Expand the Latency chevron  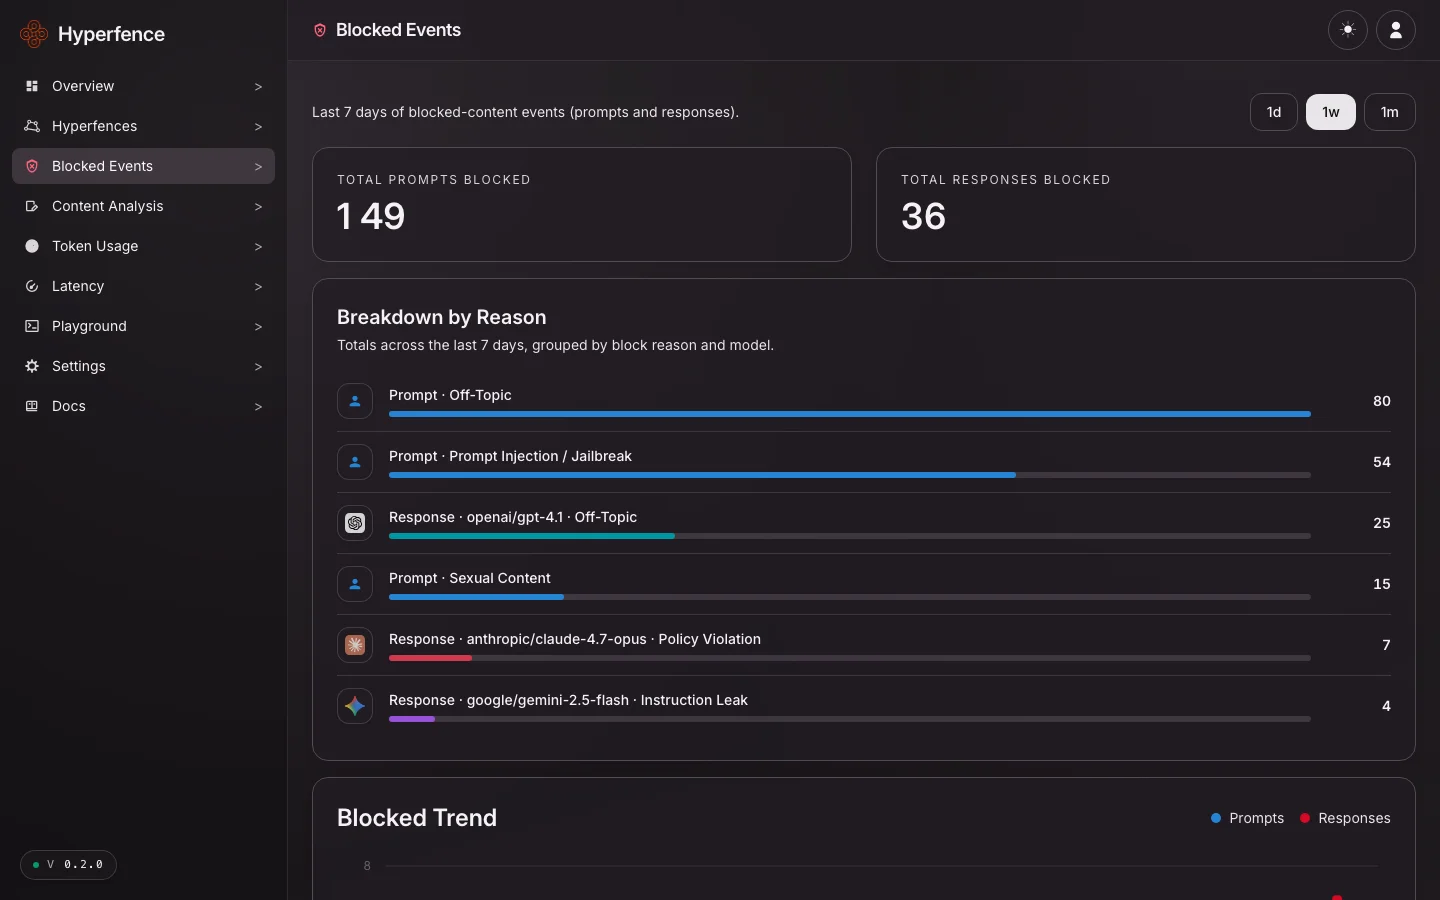point(258,287)
